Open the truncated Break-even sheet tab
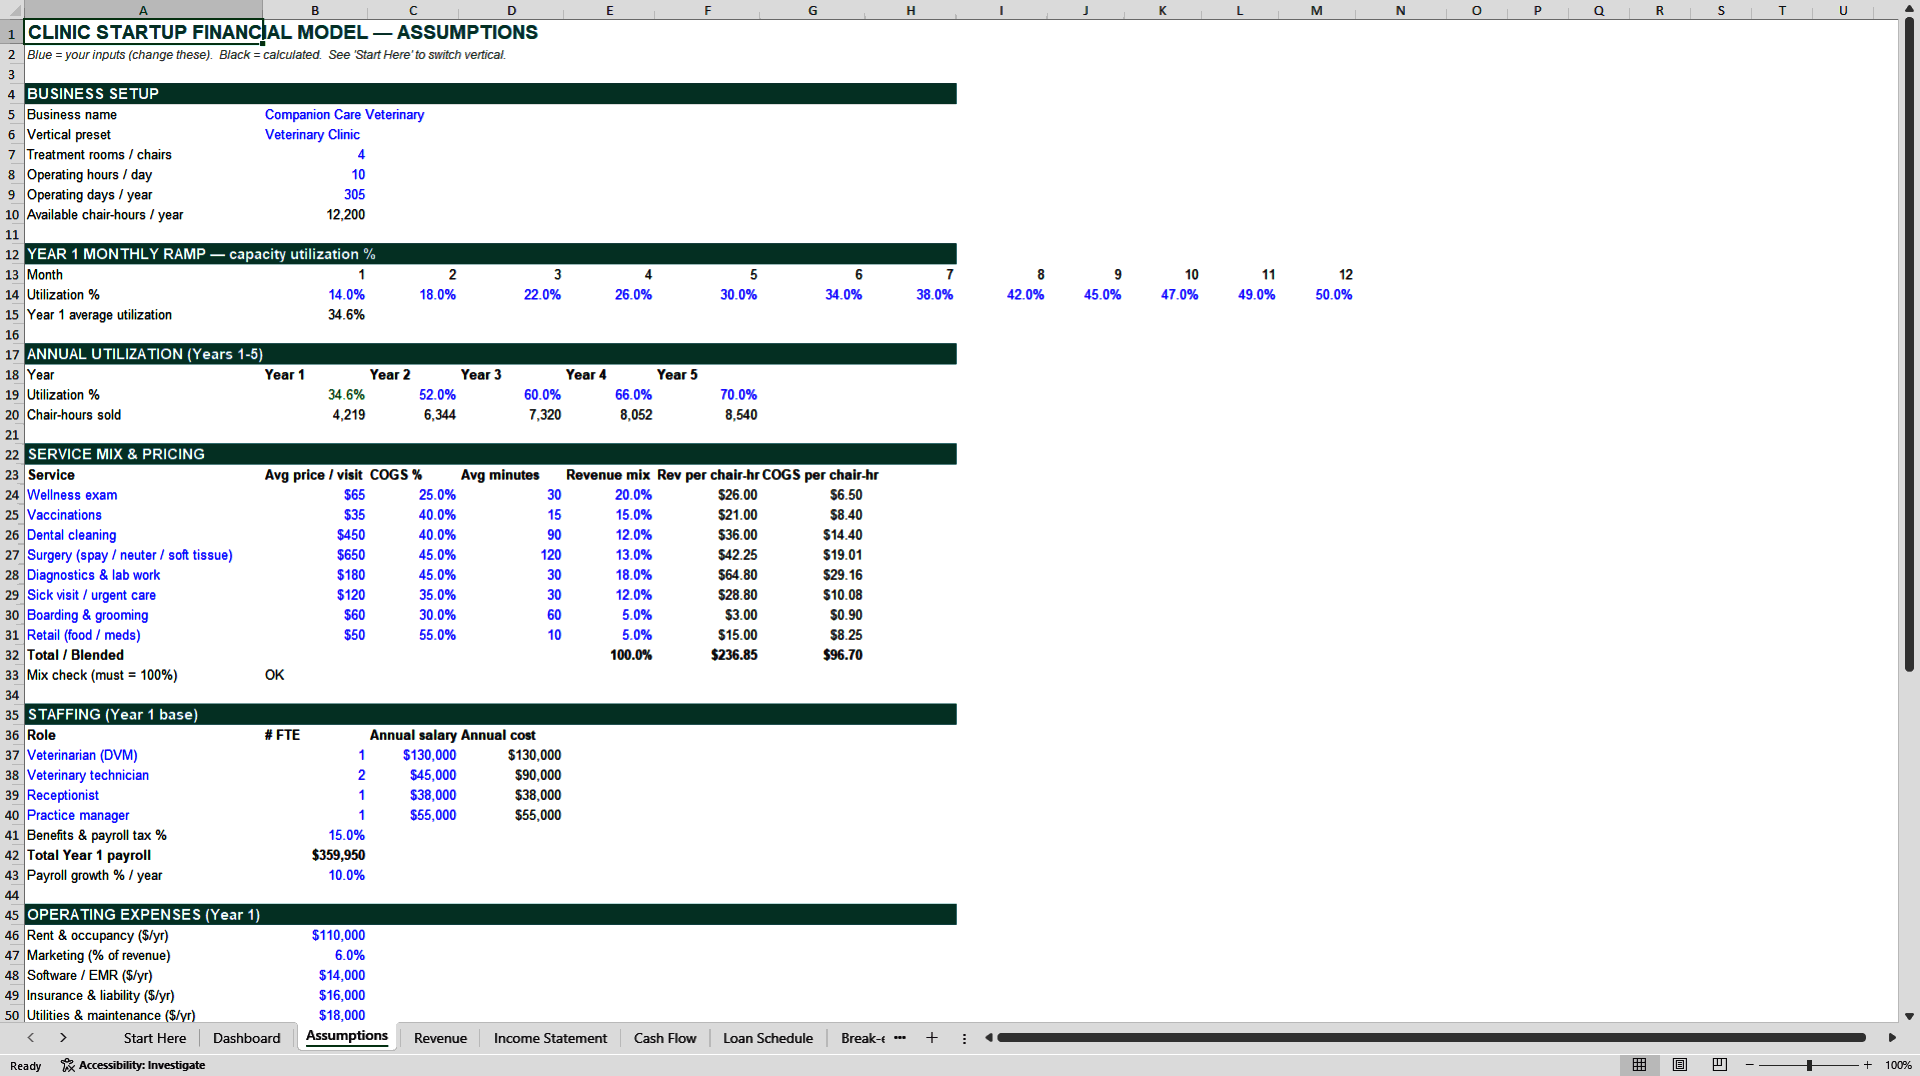This screenshot has height=1076, width=1920. point(862,1038)
